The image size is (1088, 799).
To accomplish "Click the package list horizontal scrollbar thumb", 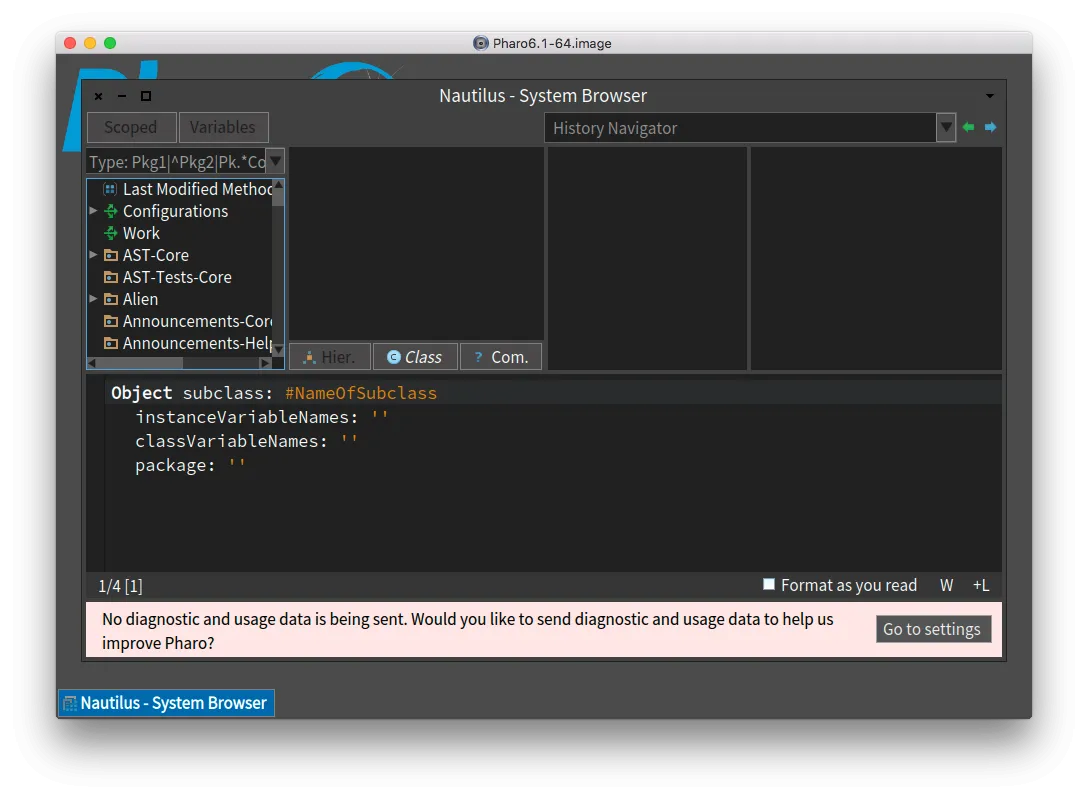I will [x=140, y=363].
